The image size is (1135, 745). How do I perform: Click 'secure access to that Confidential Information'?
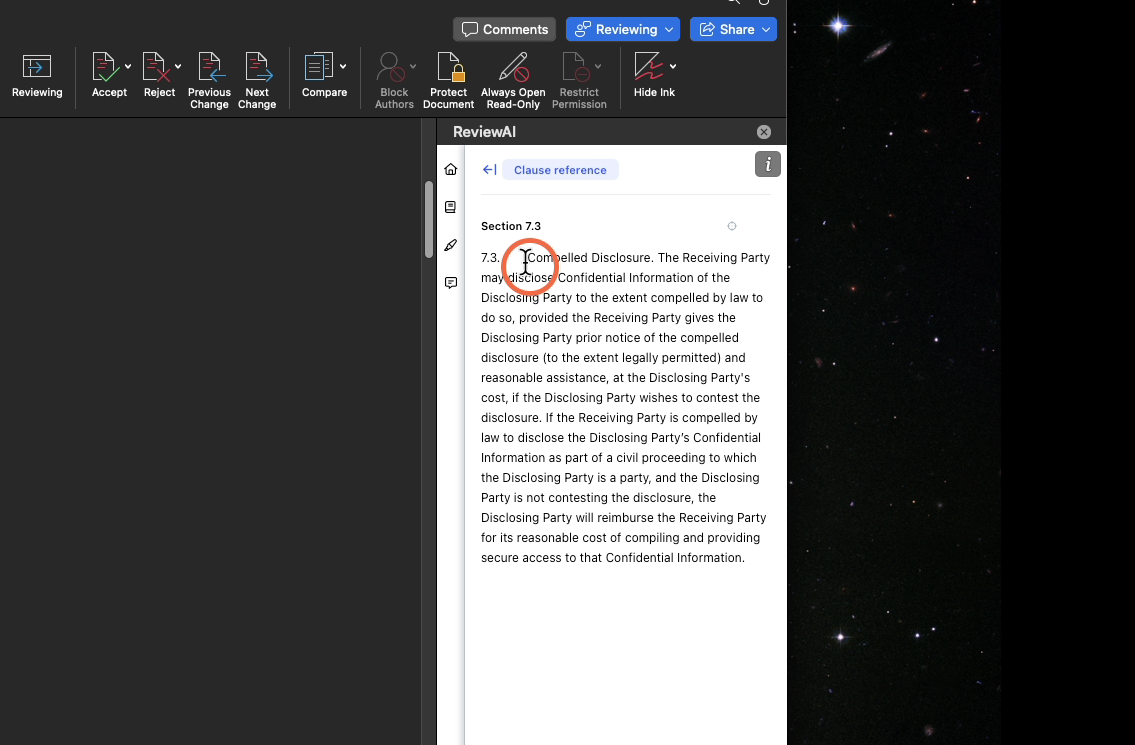point(613,557)
